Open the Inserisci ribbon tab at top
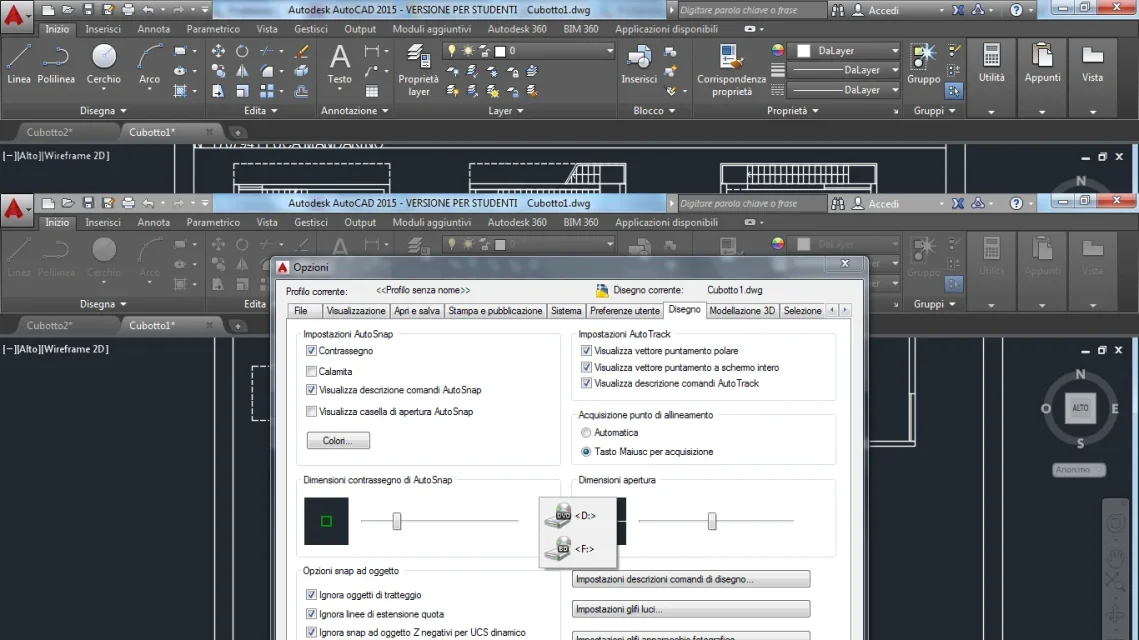 [x=102, y=29]
